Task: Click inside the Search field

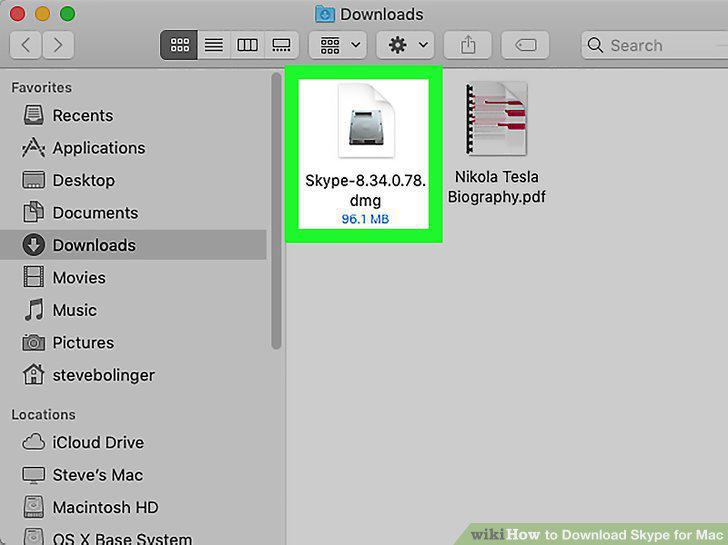Action: pyautogui.click(x=655, y=45)
